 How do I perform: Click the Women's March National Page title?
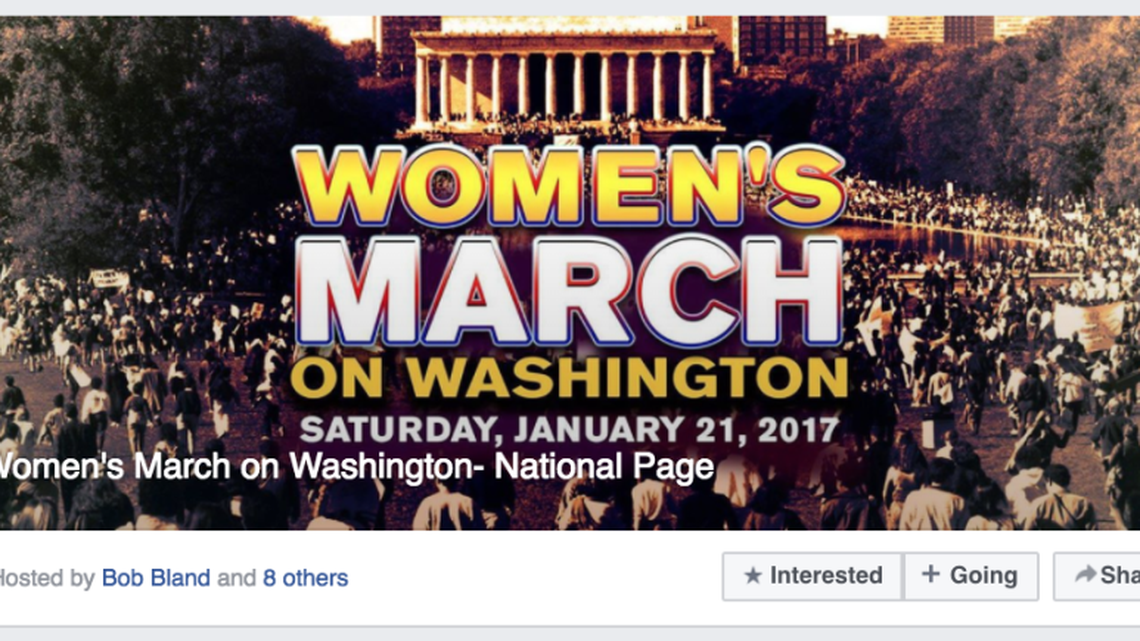(356, 467)
